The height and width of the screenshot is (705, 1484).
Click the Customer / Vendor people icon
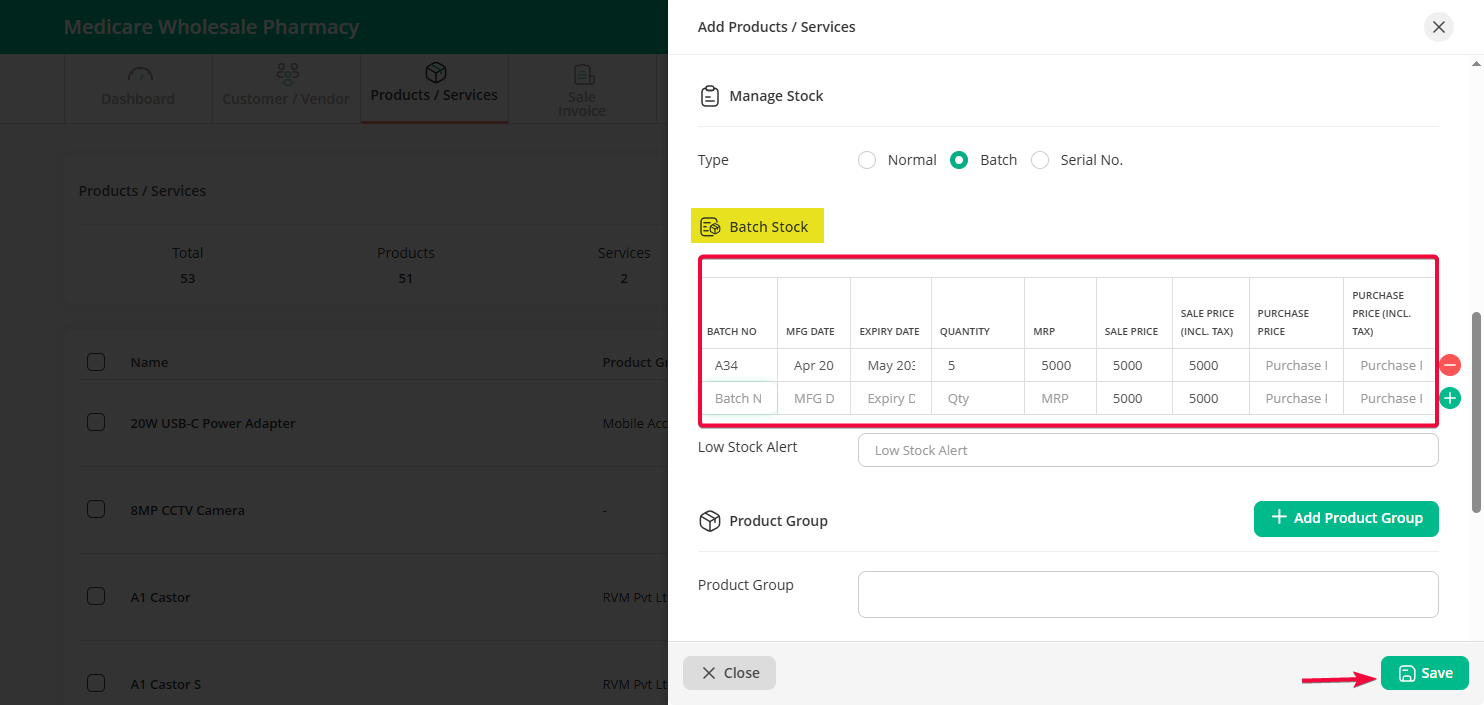point(287,75)
